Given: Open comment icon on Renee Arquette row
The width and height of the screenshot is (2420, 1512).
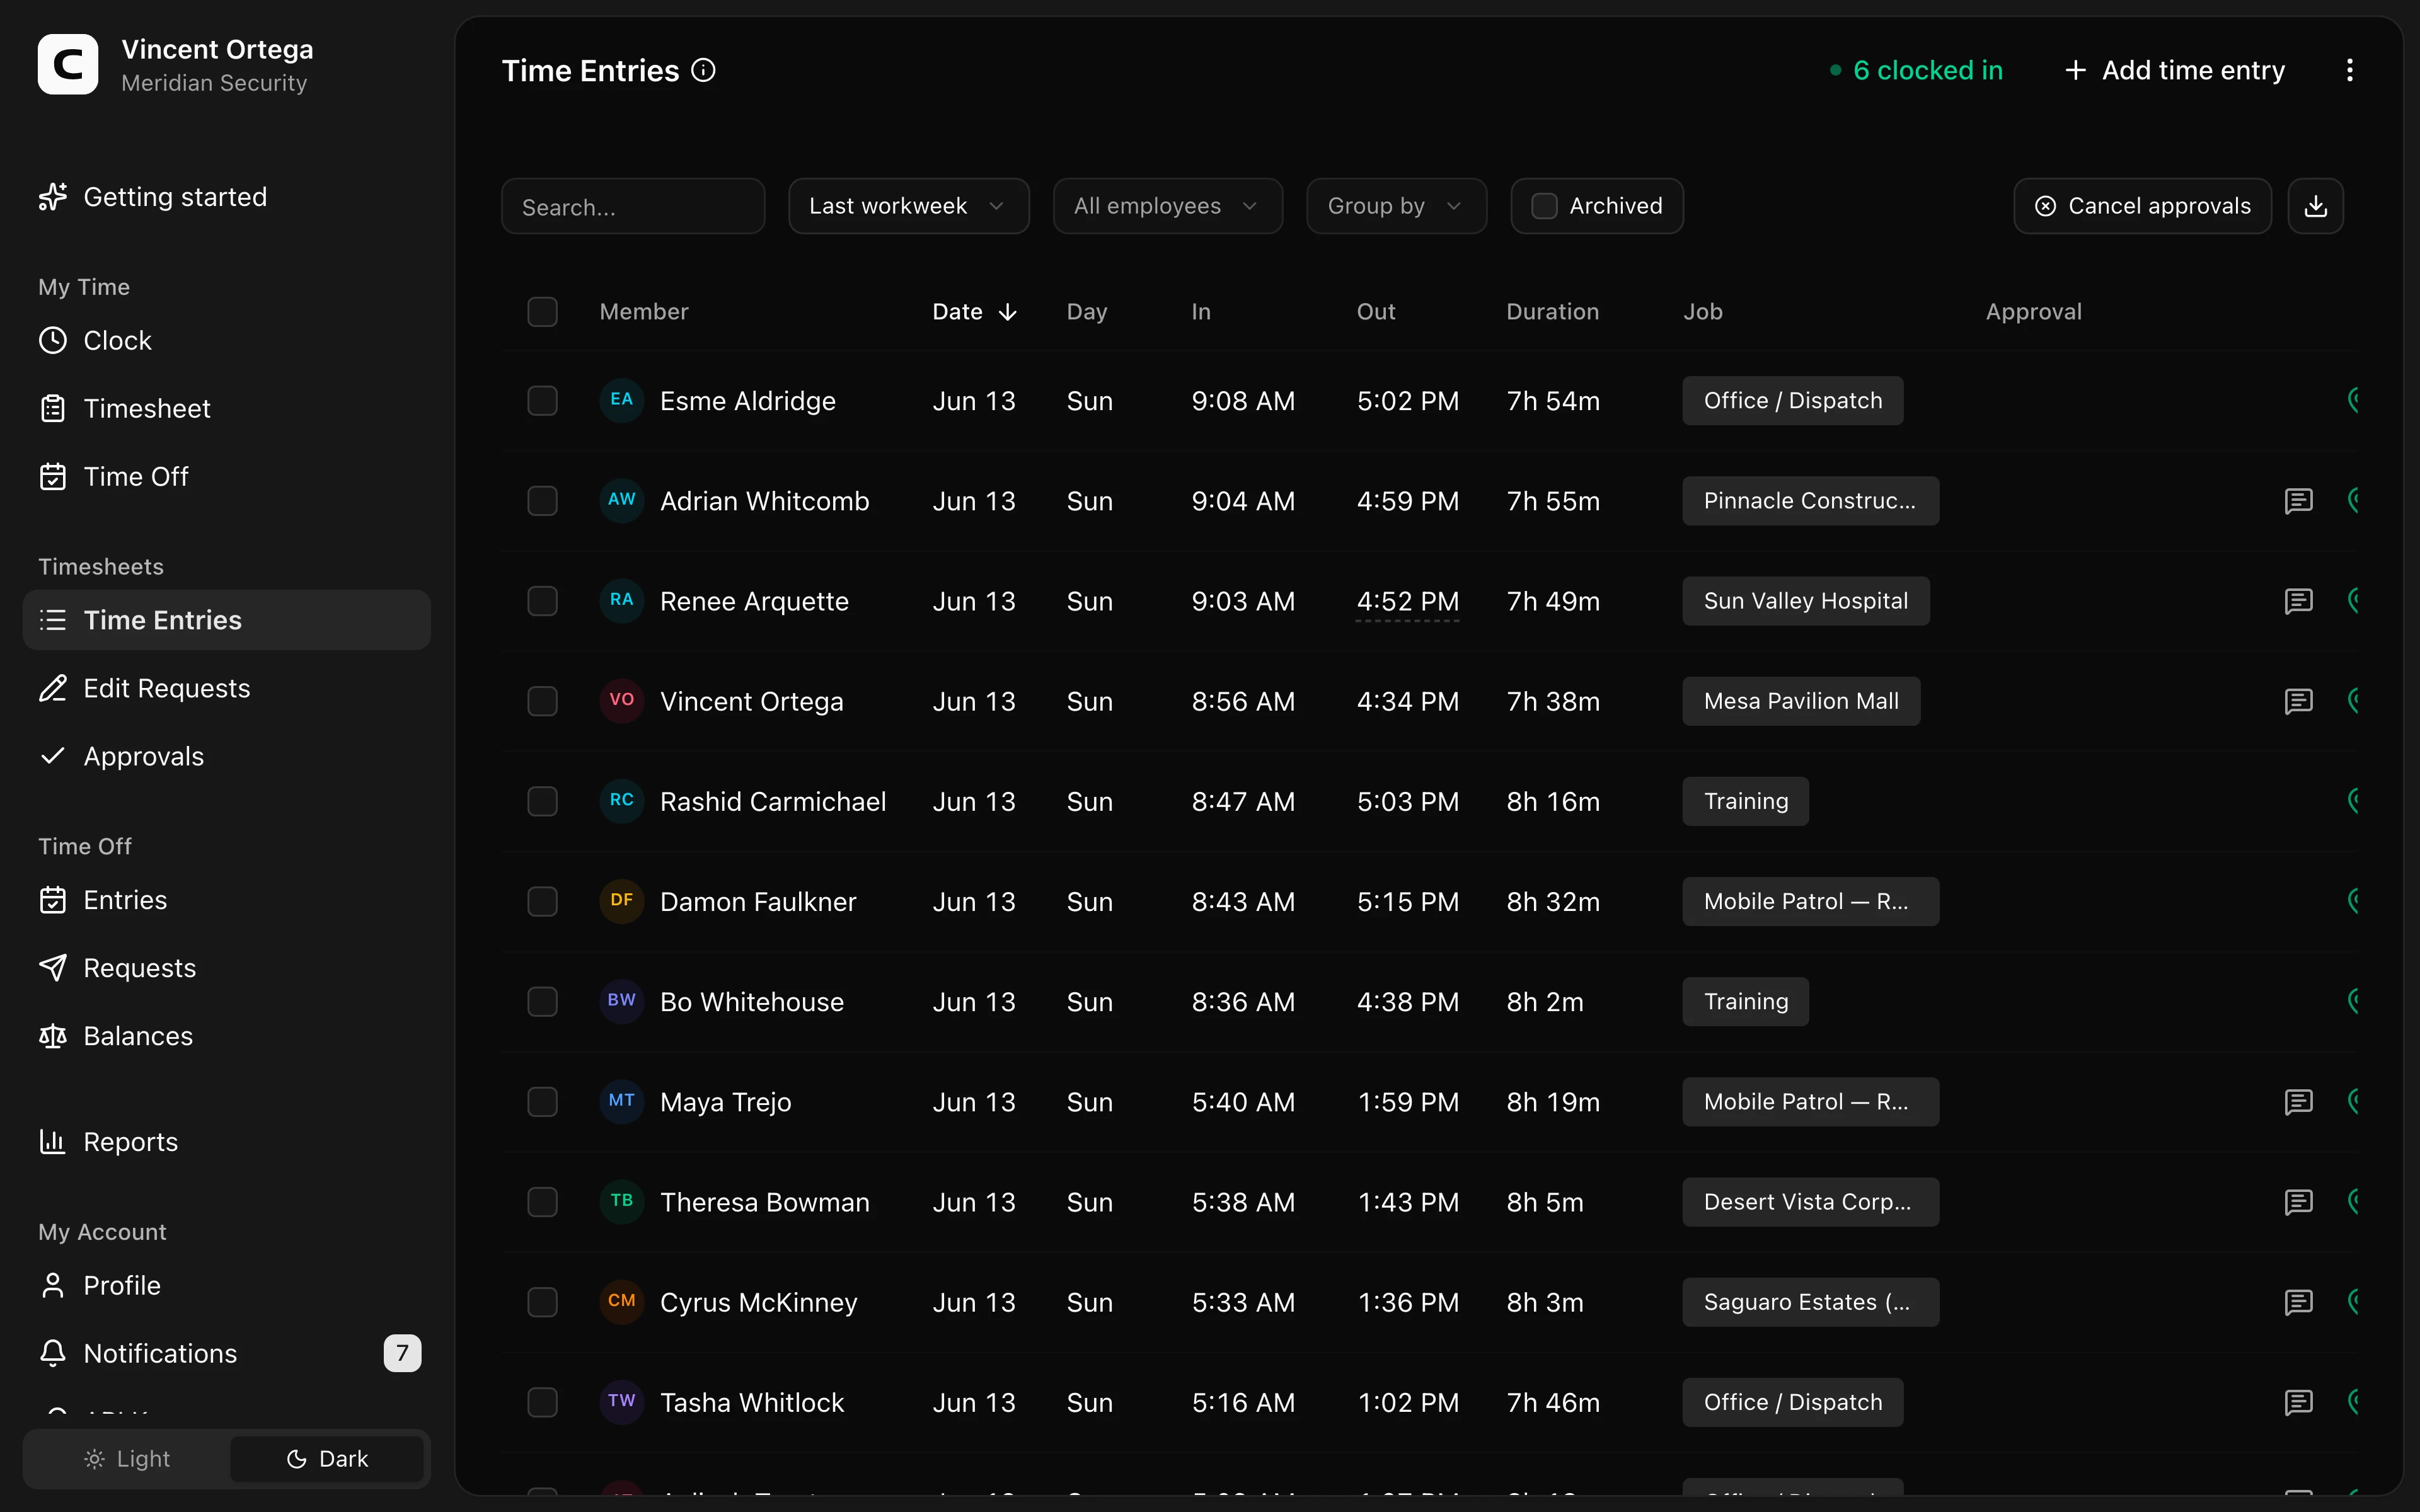Looking at the screenshot, I should tap(2298, 601).
